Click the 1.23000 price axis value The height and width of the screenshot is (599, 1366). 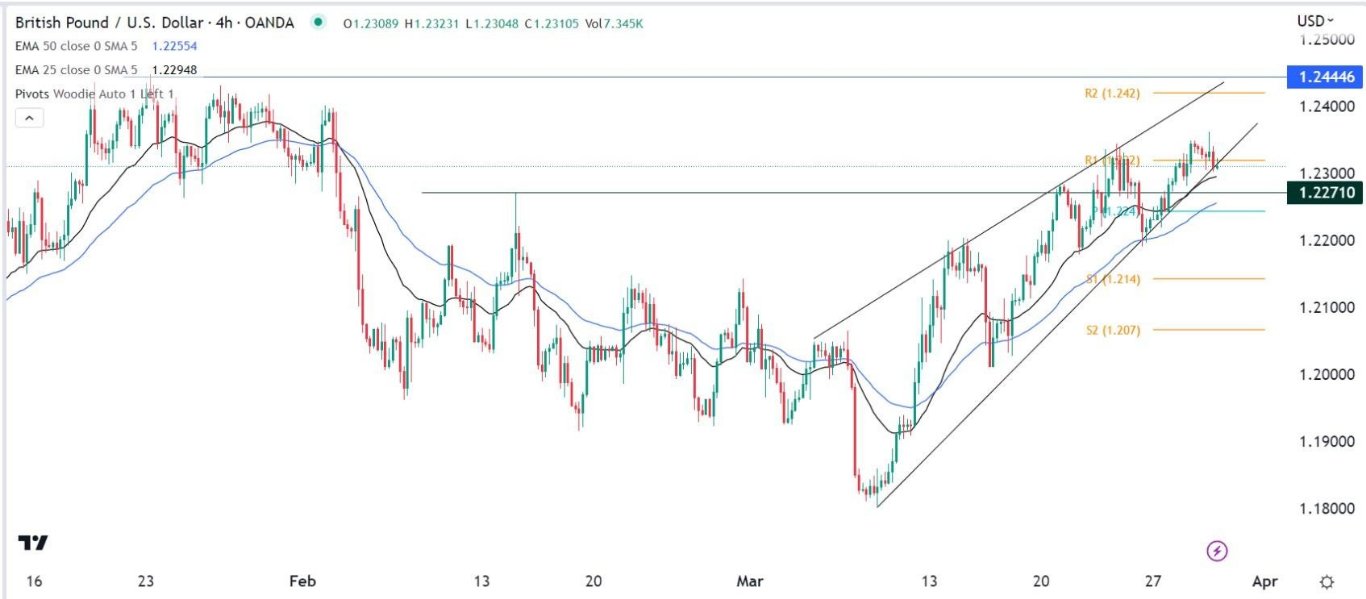1326,174
